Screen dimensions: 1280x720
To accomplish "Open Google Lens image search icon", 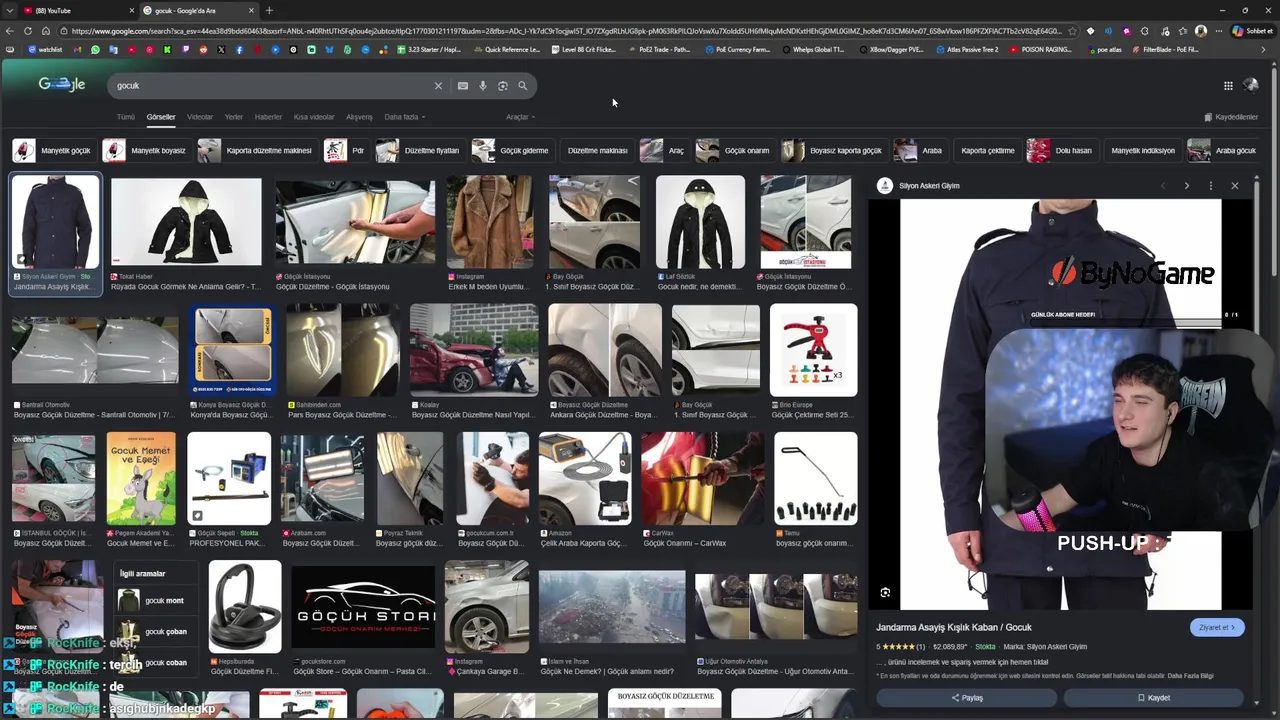I will [503, 86].
